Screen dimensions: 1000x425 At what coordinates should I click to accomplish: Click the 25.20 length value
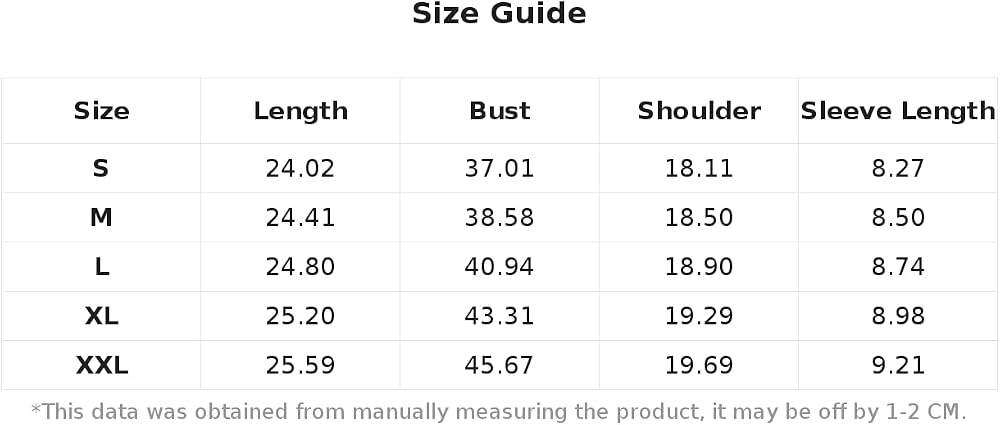click(x=300, y=316)
